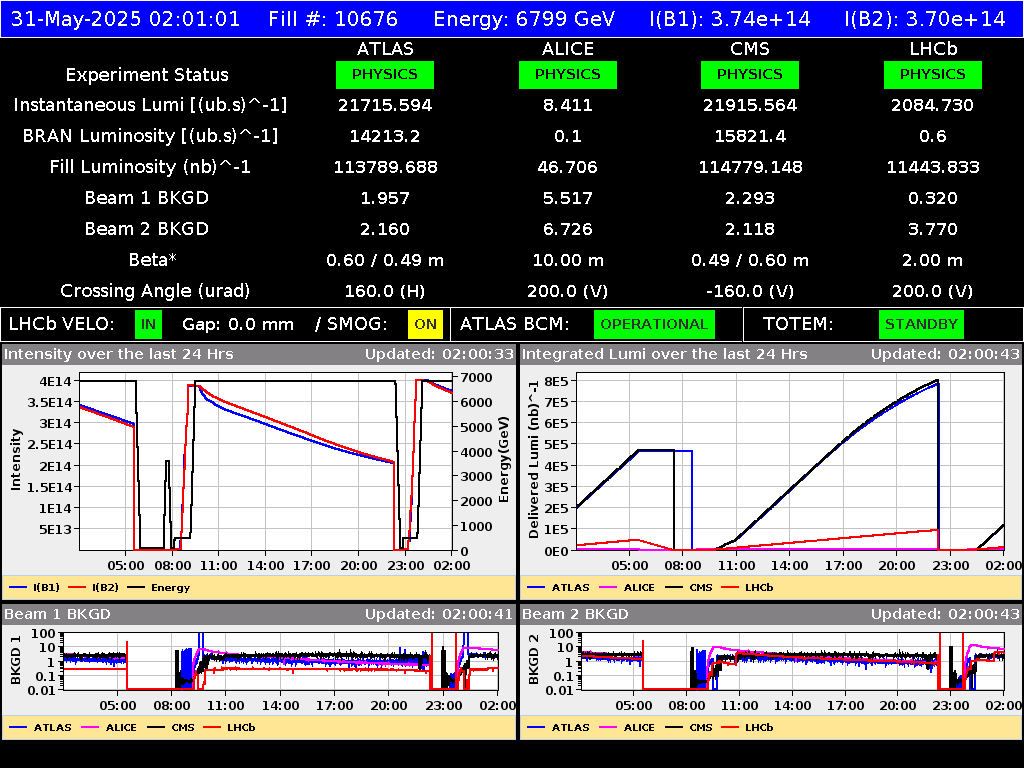Click the LHCb PHYSICS status badge
1024x768 pixels.
933,74
